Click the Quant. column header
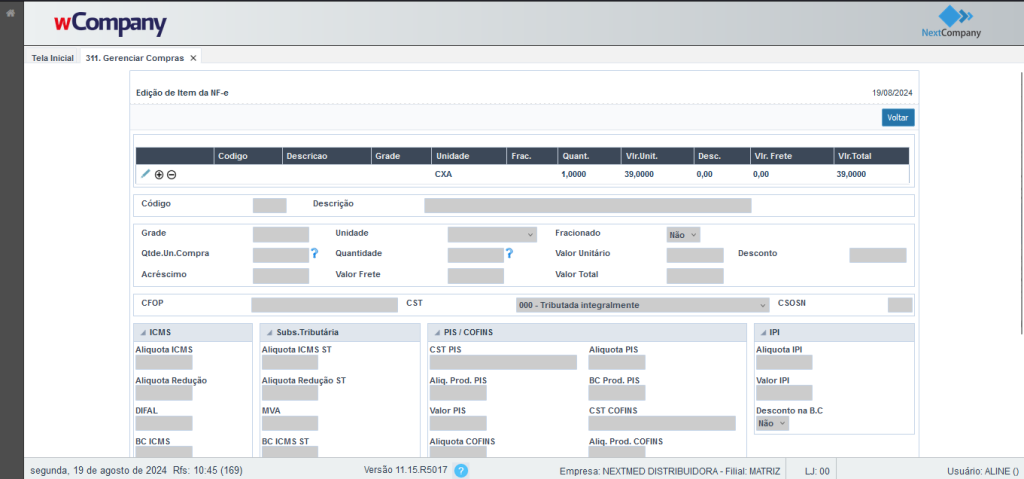This screenshot has height=479, width=1024. (589, 156)
